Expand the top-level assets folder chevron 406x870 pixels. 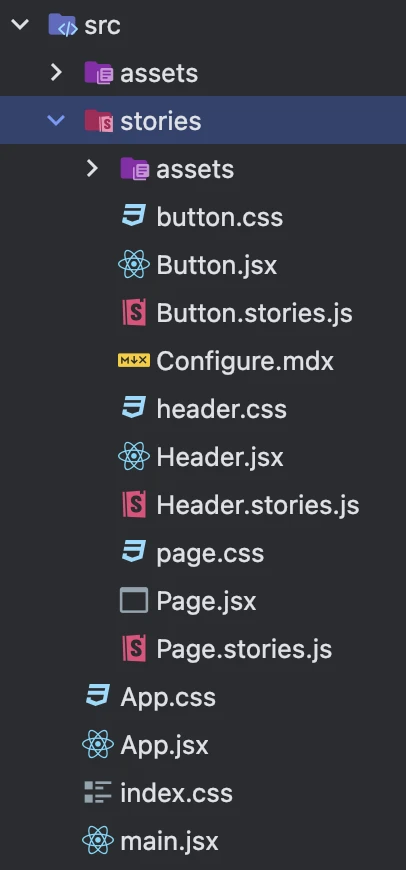coord(56,73)
